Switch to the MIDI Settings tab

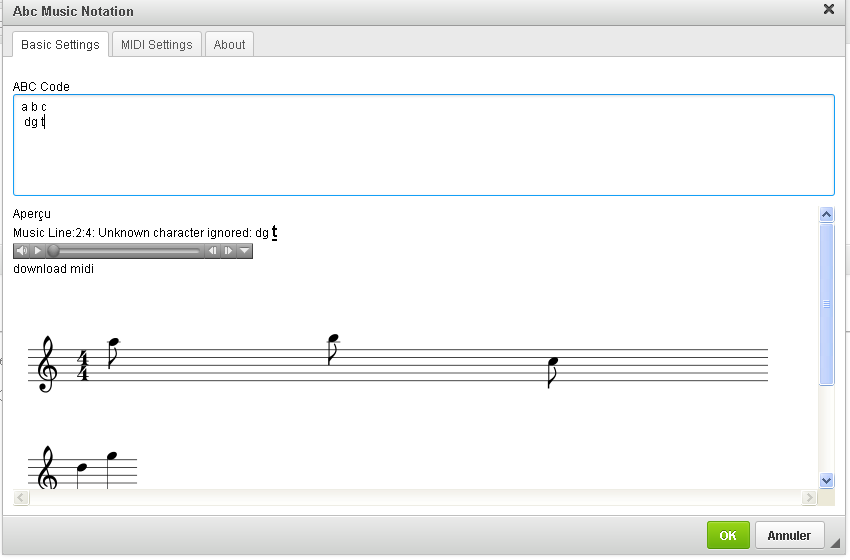click(x=156, y=45)
